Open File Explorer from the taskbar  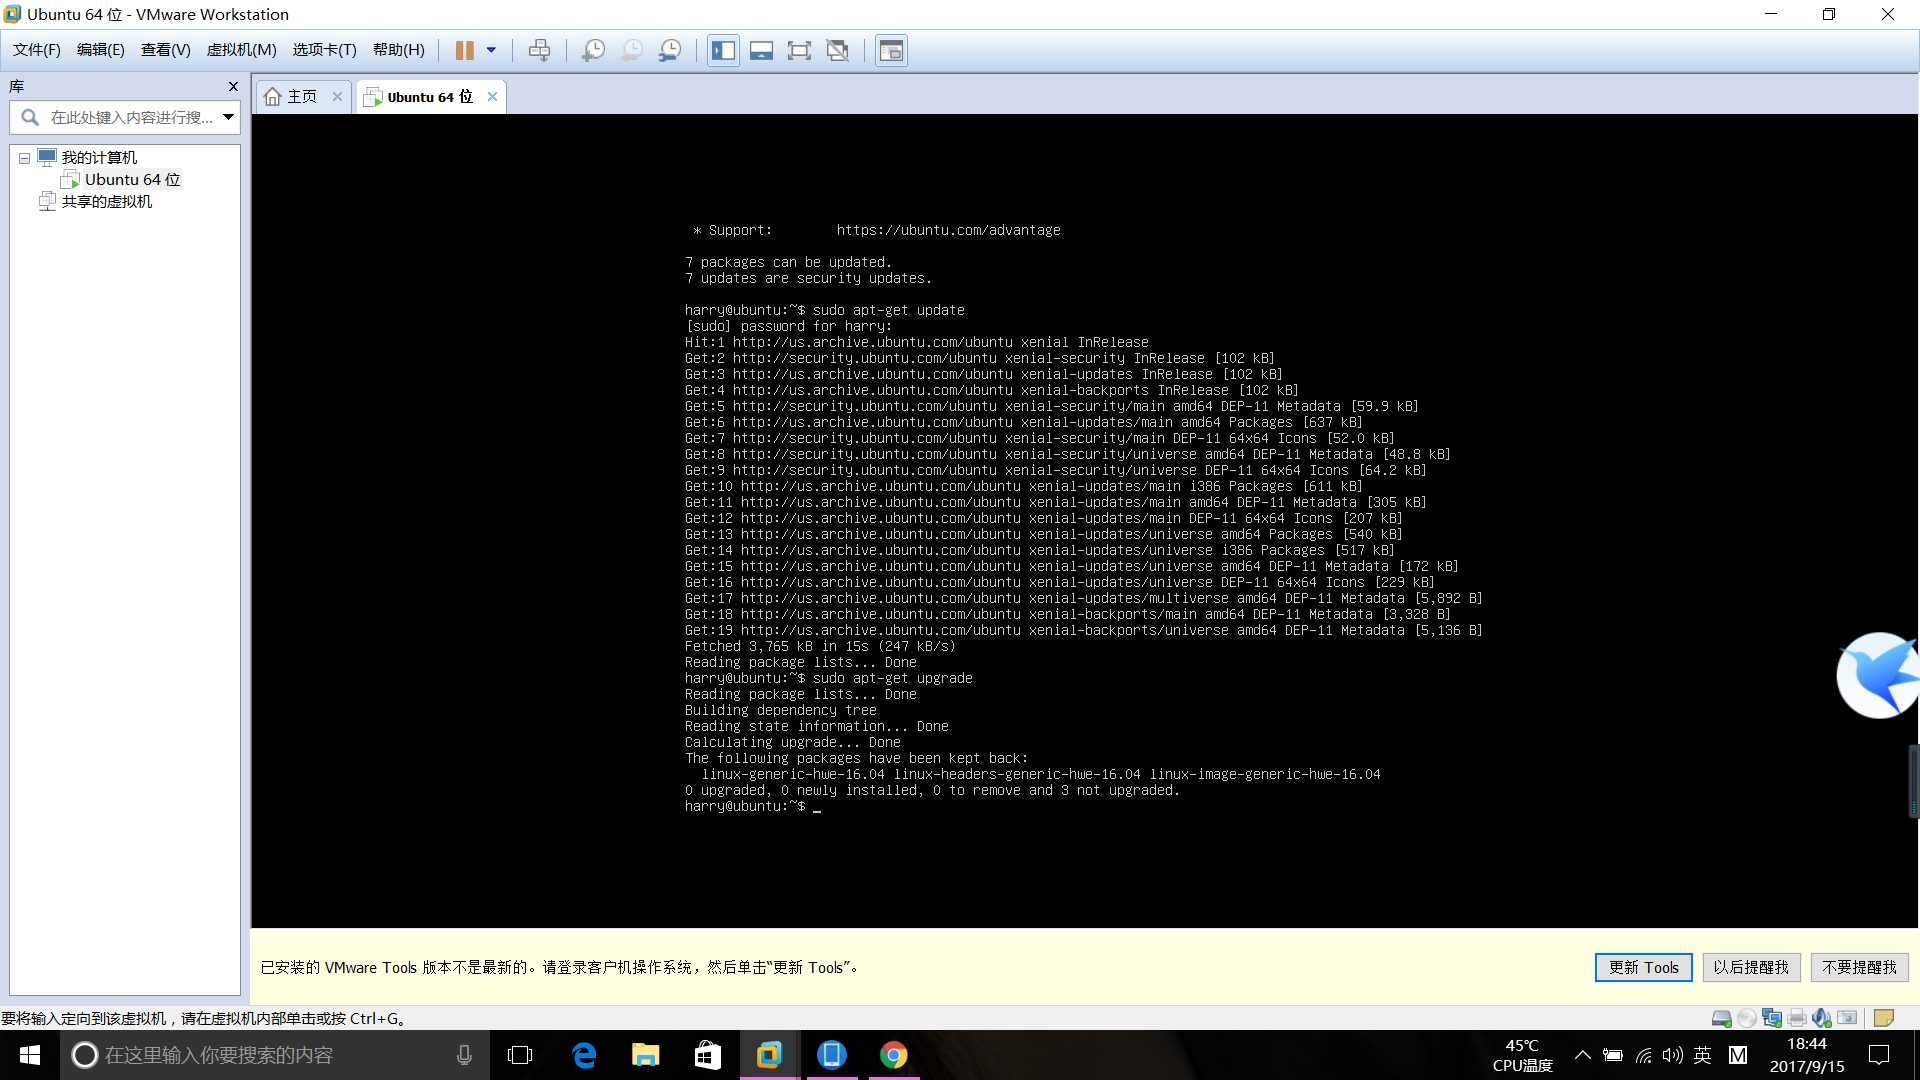646,1055
